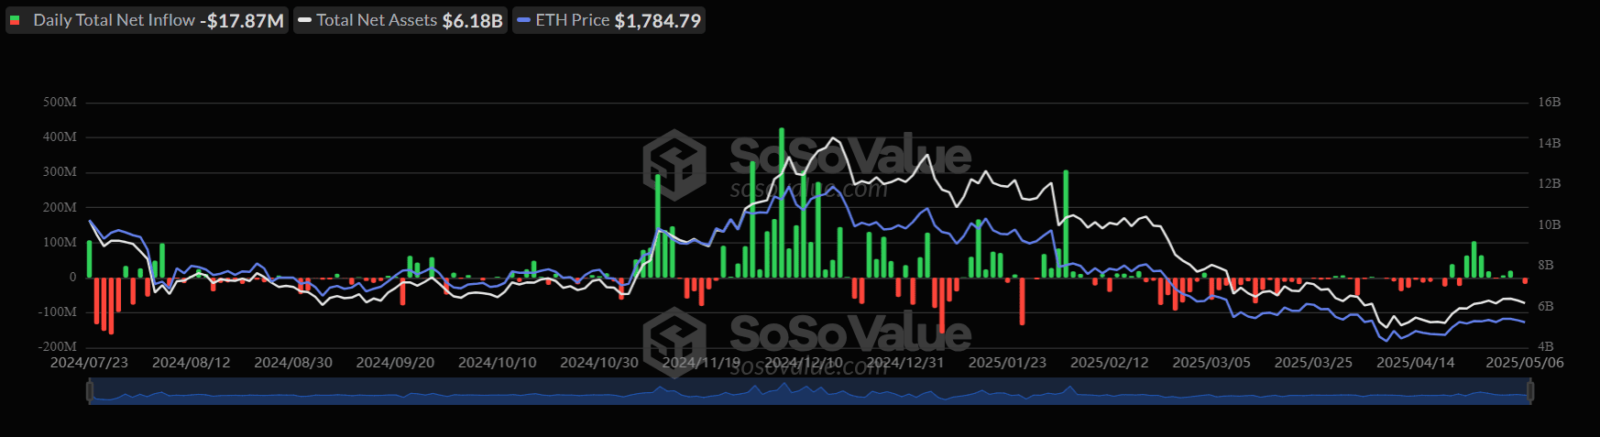Toggle the Total Net Assets $6.18B series
This screenshot has width=1600, height=437.
[400, 20]
